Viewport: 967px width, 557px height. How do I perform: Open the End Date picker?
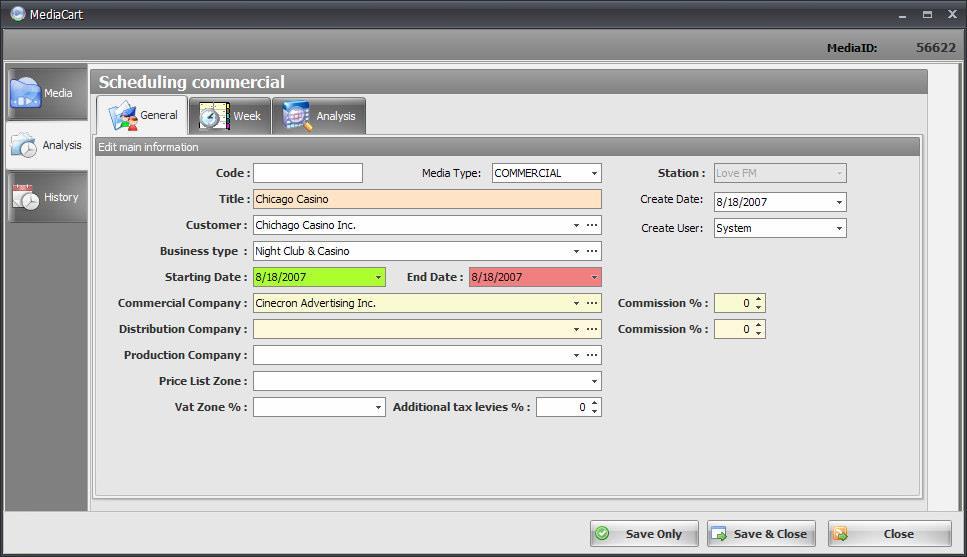tap(594, 278)
